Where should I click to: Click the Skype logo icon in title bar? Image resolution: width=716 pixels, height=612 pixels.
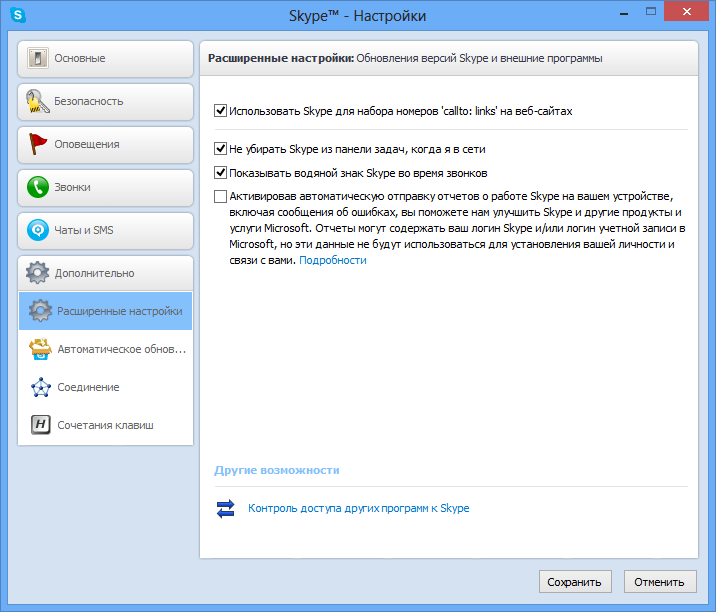[18, 15]
